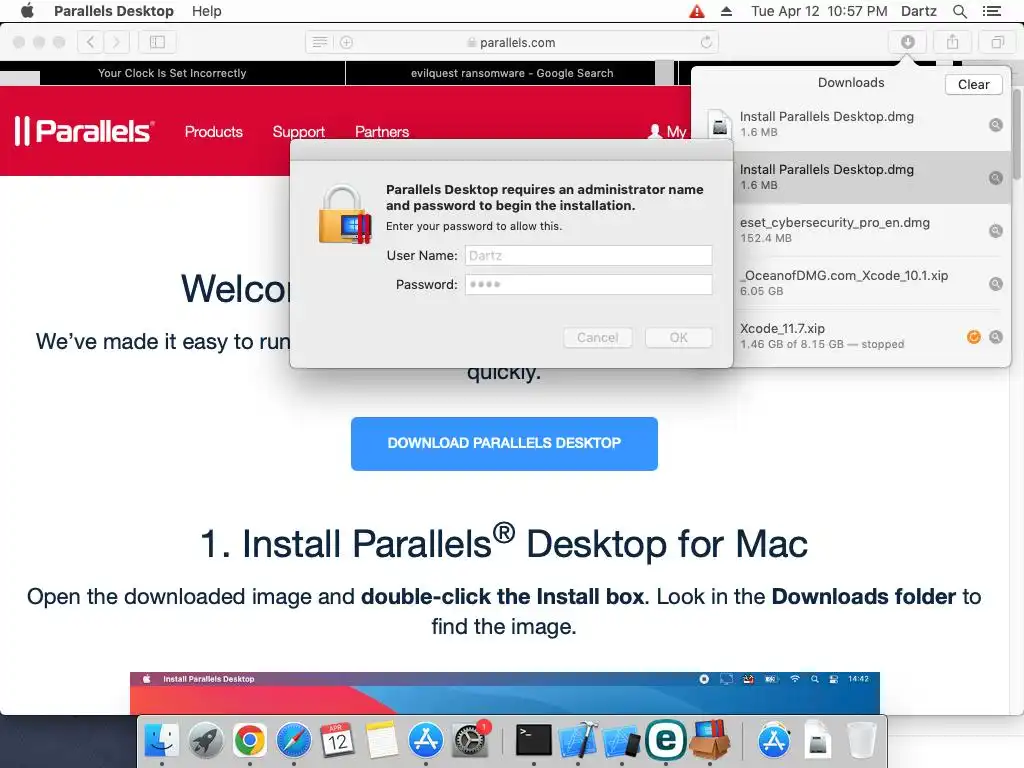Screen dimensions: 1024x768
Task: Click Cancel in the administrator dialog
Action: click(598, 338)
